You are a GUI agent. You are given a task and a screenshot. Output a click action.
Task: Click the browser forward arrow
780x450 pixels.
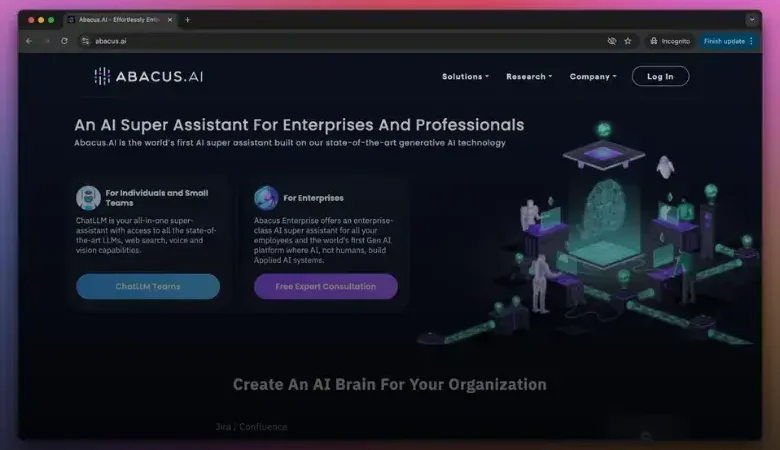point(46,41)
